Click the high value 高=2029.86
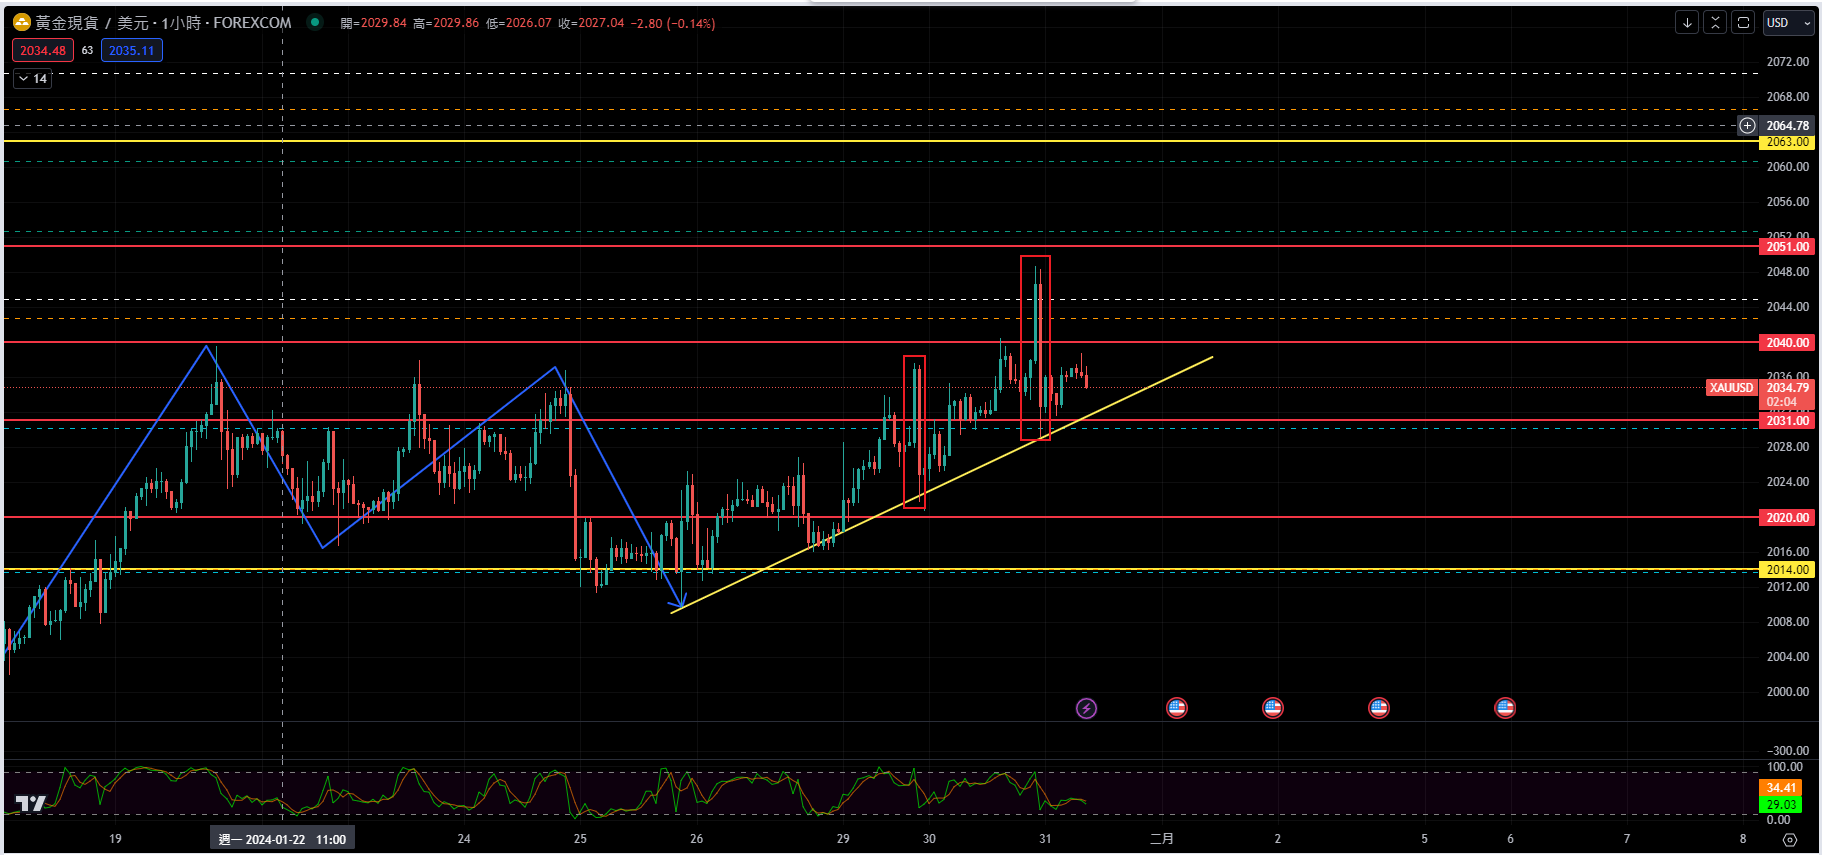 [446, 23]
